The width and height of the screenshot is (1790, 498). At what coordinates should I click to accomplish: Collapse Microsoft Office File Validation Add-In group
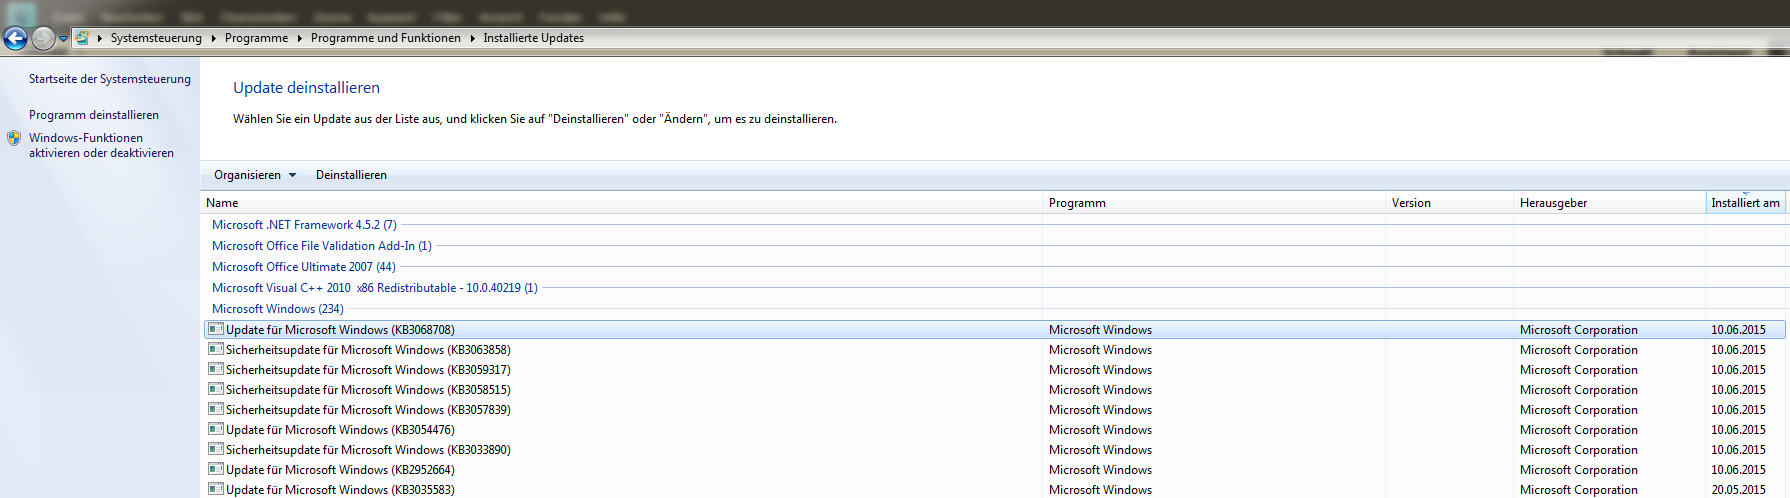tap(322, 246)
